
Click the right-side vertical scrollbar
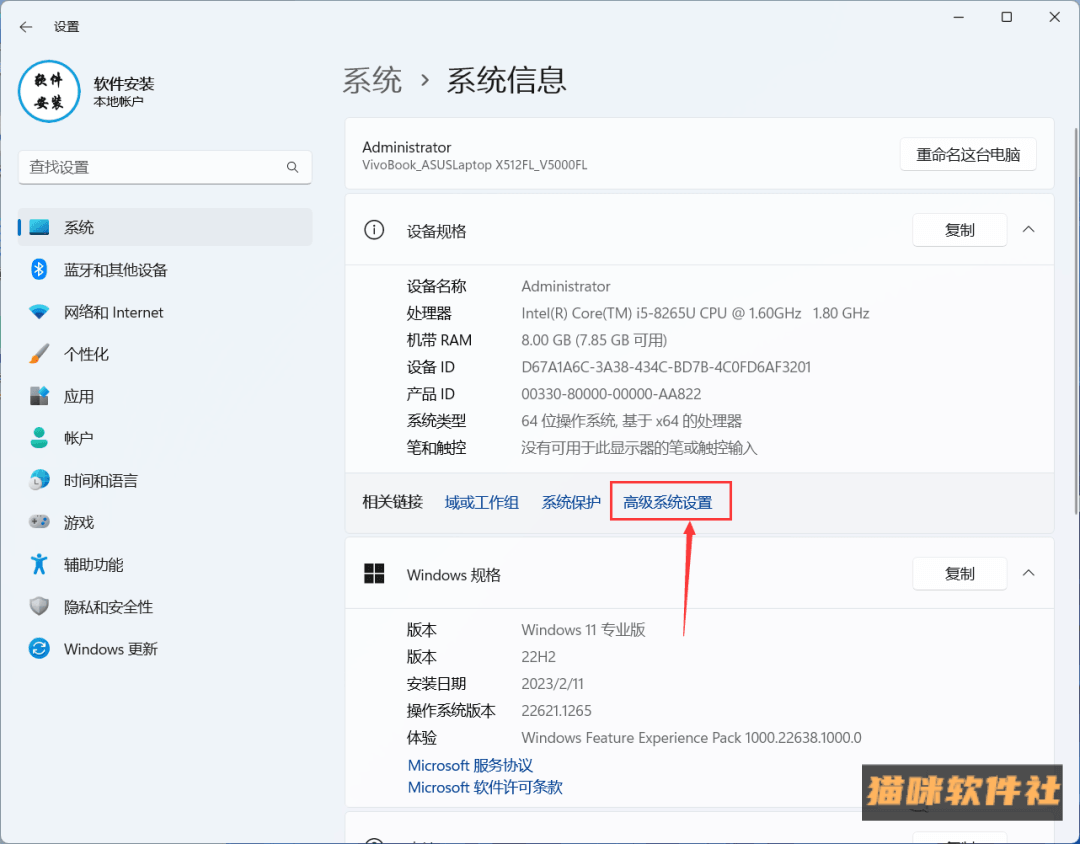[1076, 320]
